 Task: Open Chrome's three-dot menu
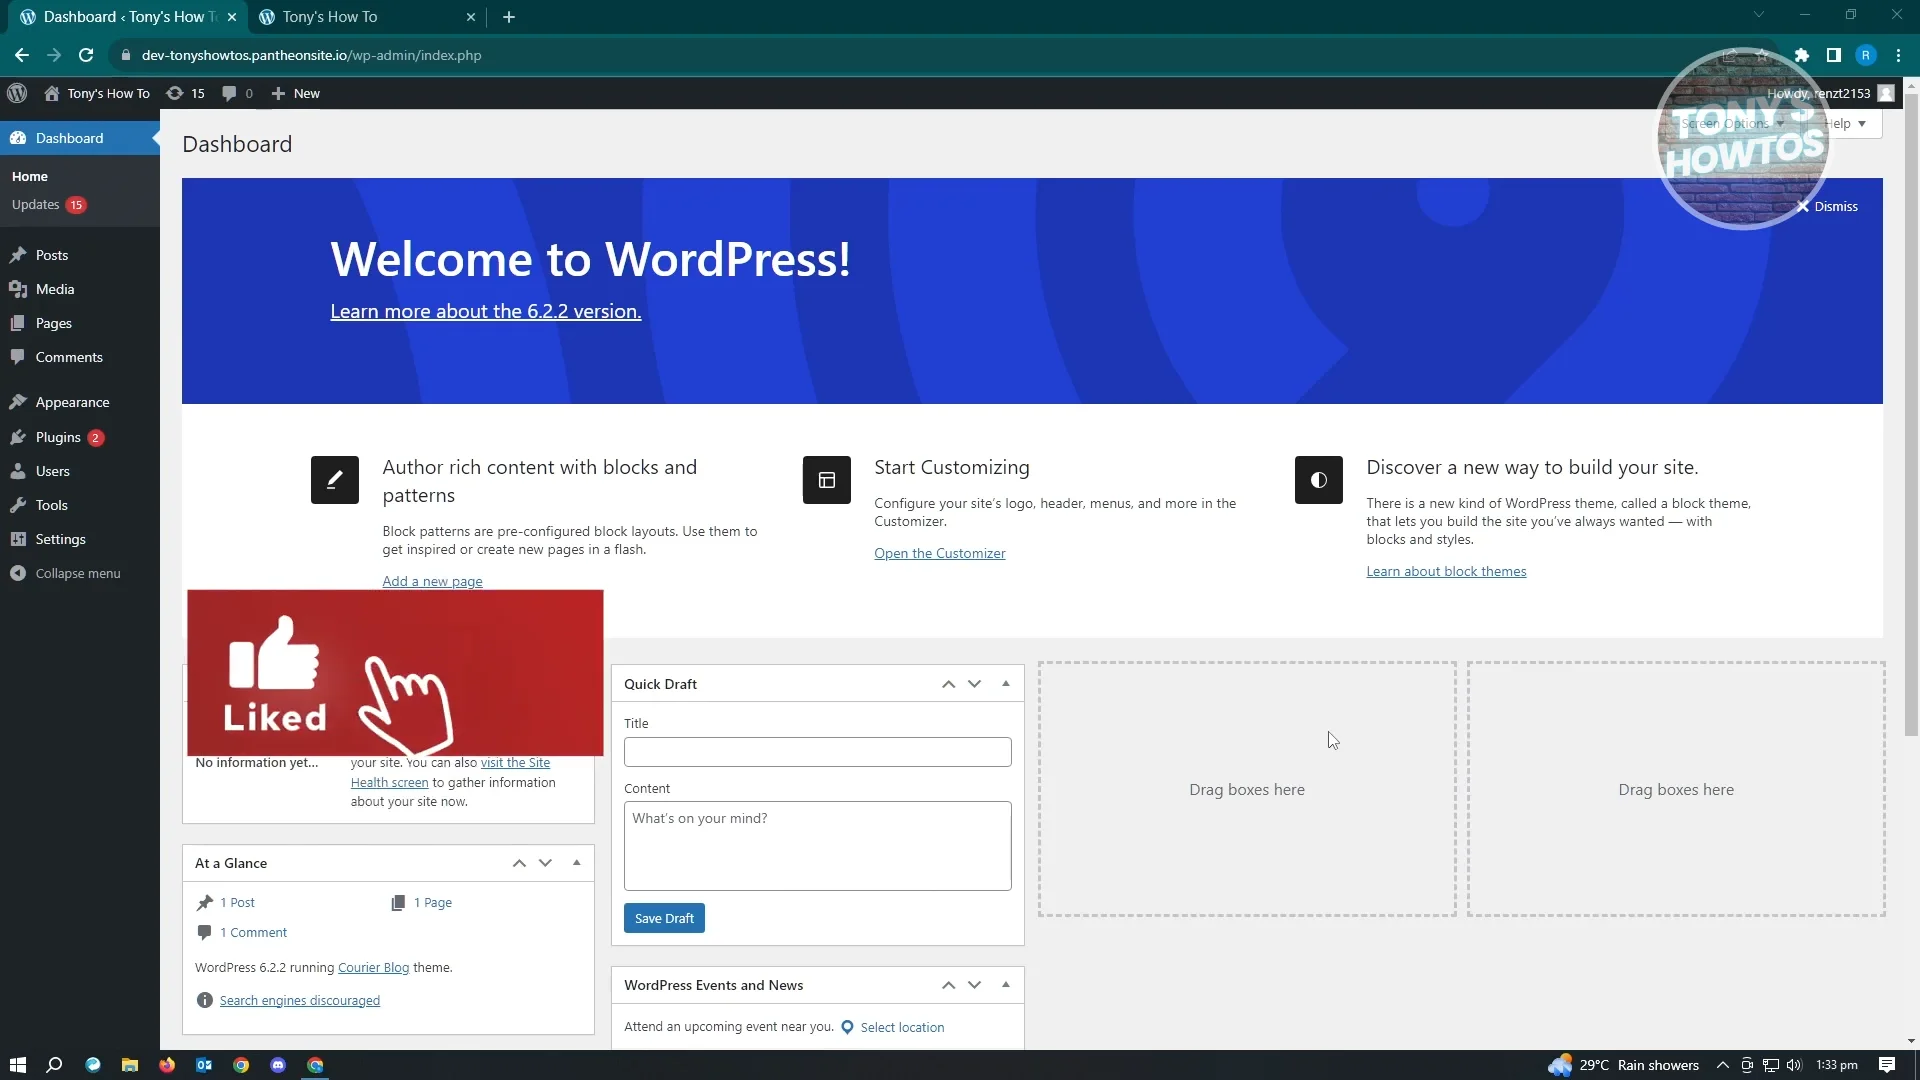(1898, 55)
